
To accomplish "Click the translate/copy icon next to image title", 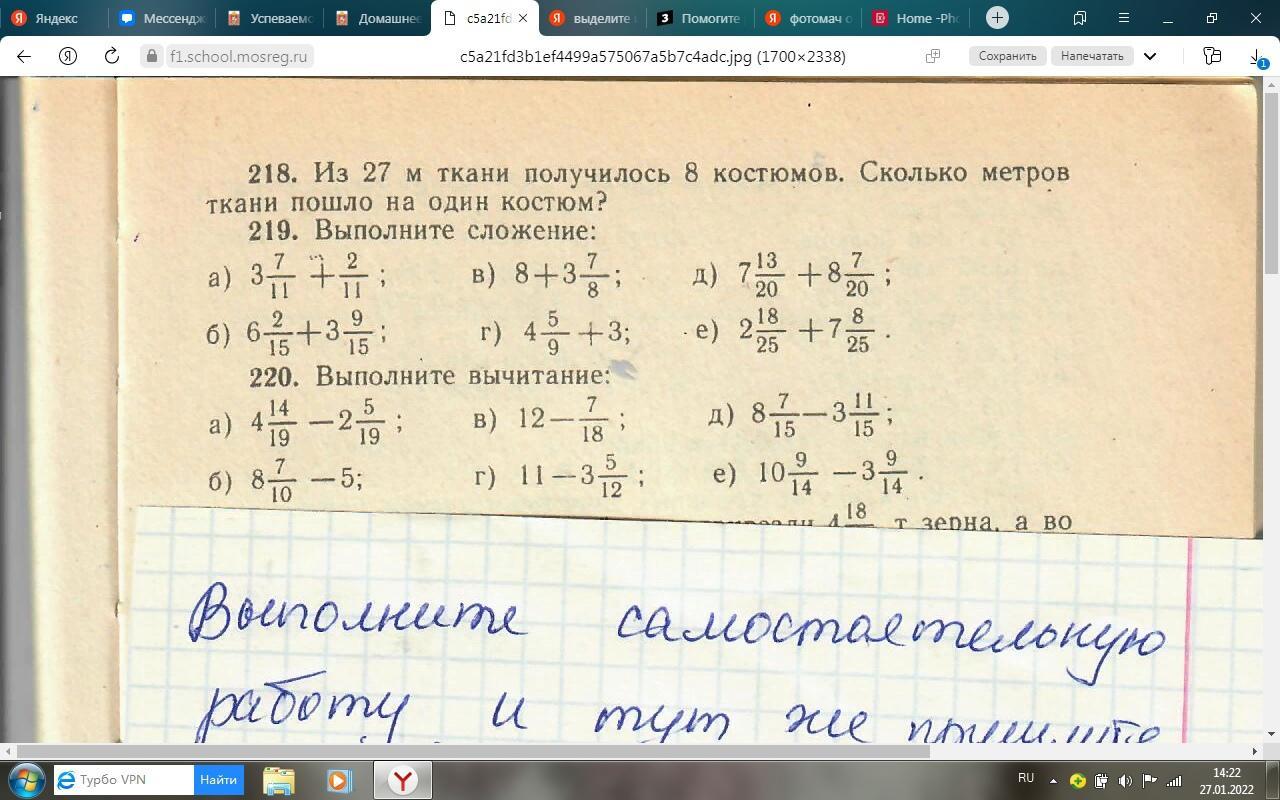I will point(933,56).
